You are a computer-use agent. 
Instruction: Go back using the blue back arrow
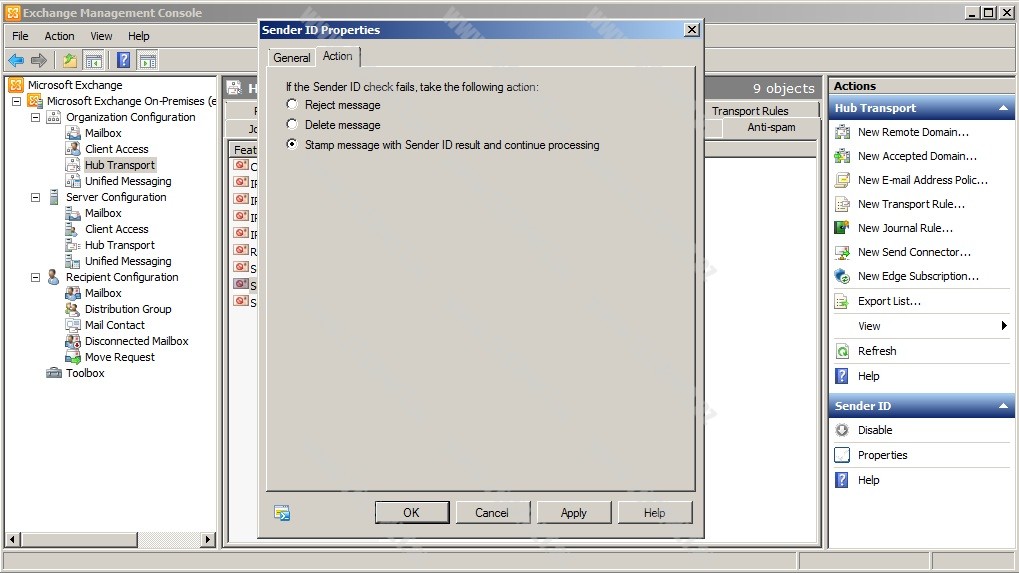pos(16,60)
